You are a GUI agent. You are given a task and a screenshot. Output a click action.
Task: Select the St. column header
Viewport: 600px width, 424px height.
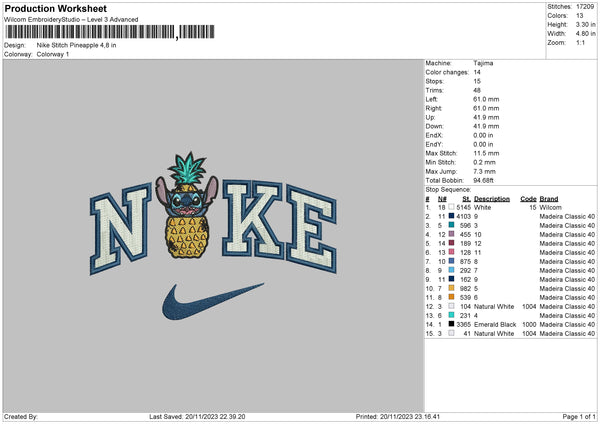coord(466,199)
